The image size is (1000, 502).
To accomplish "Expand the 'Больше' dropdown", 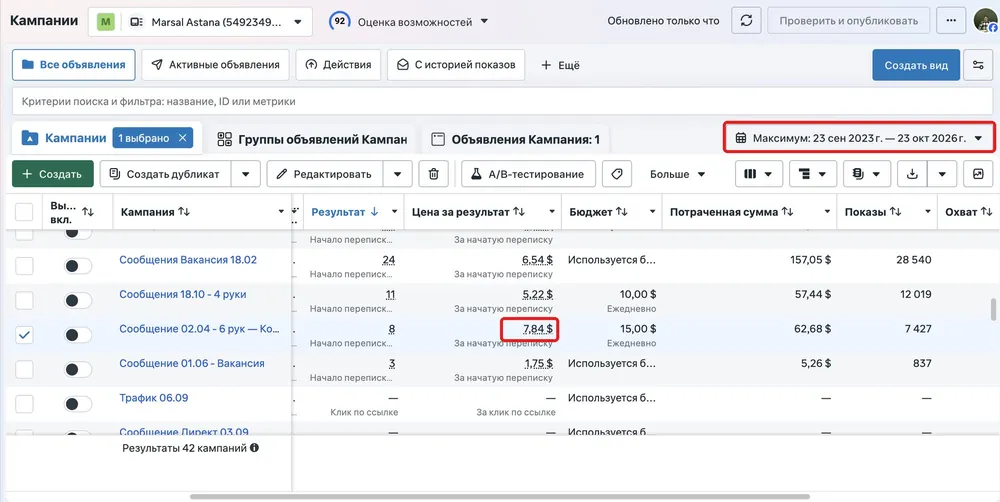I will coord(678,173).
